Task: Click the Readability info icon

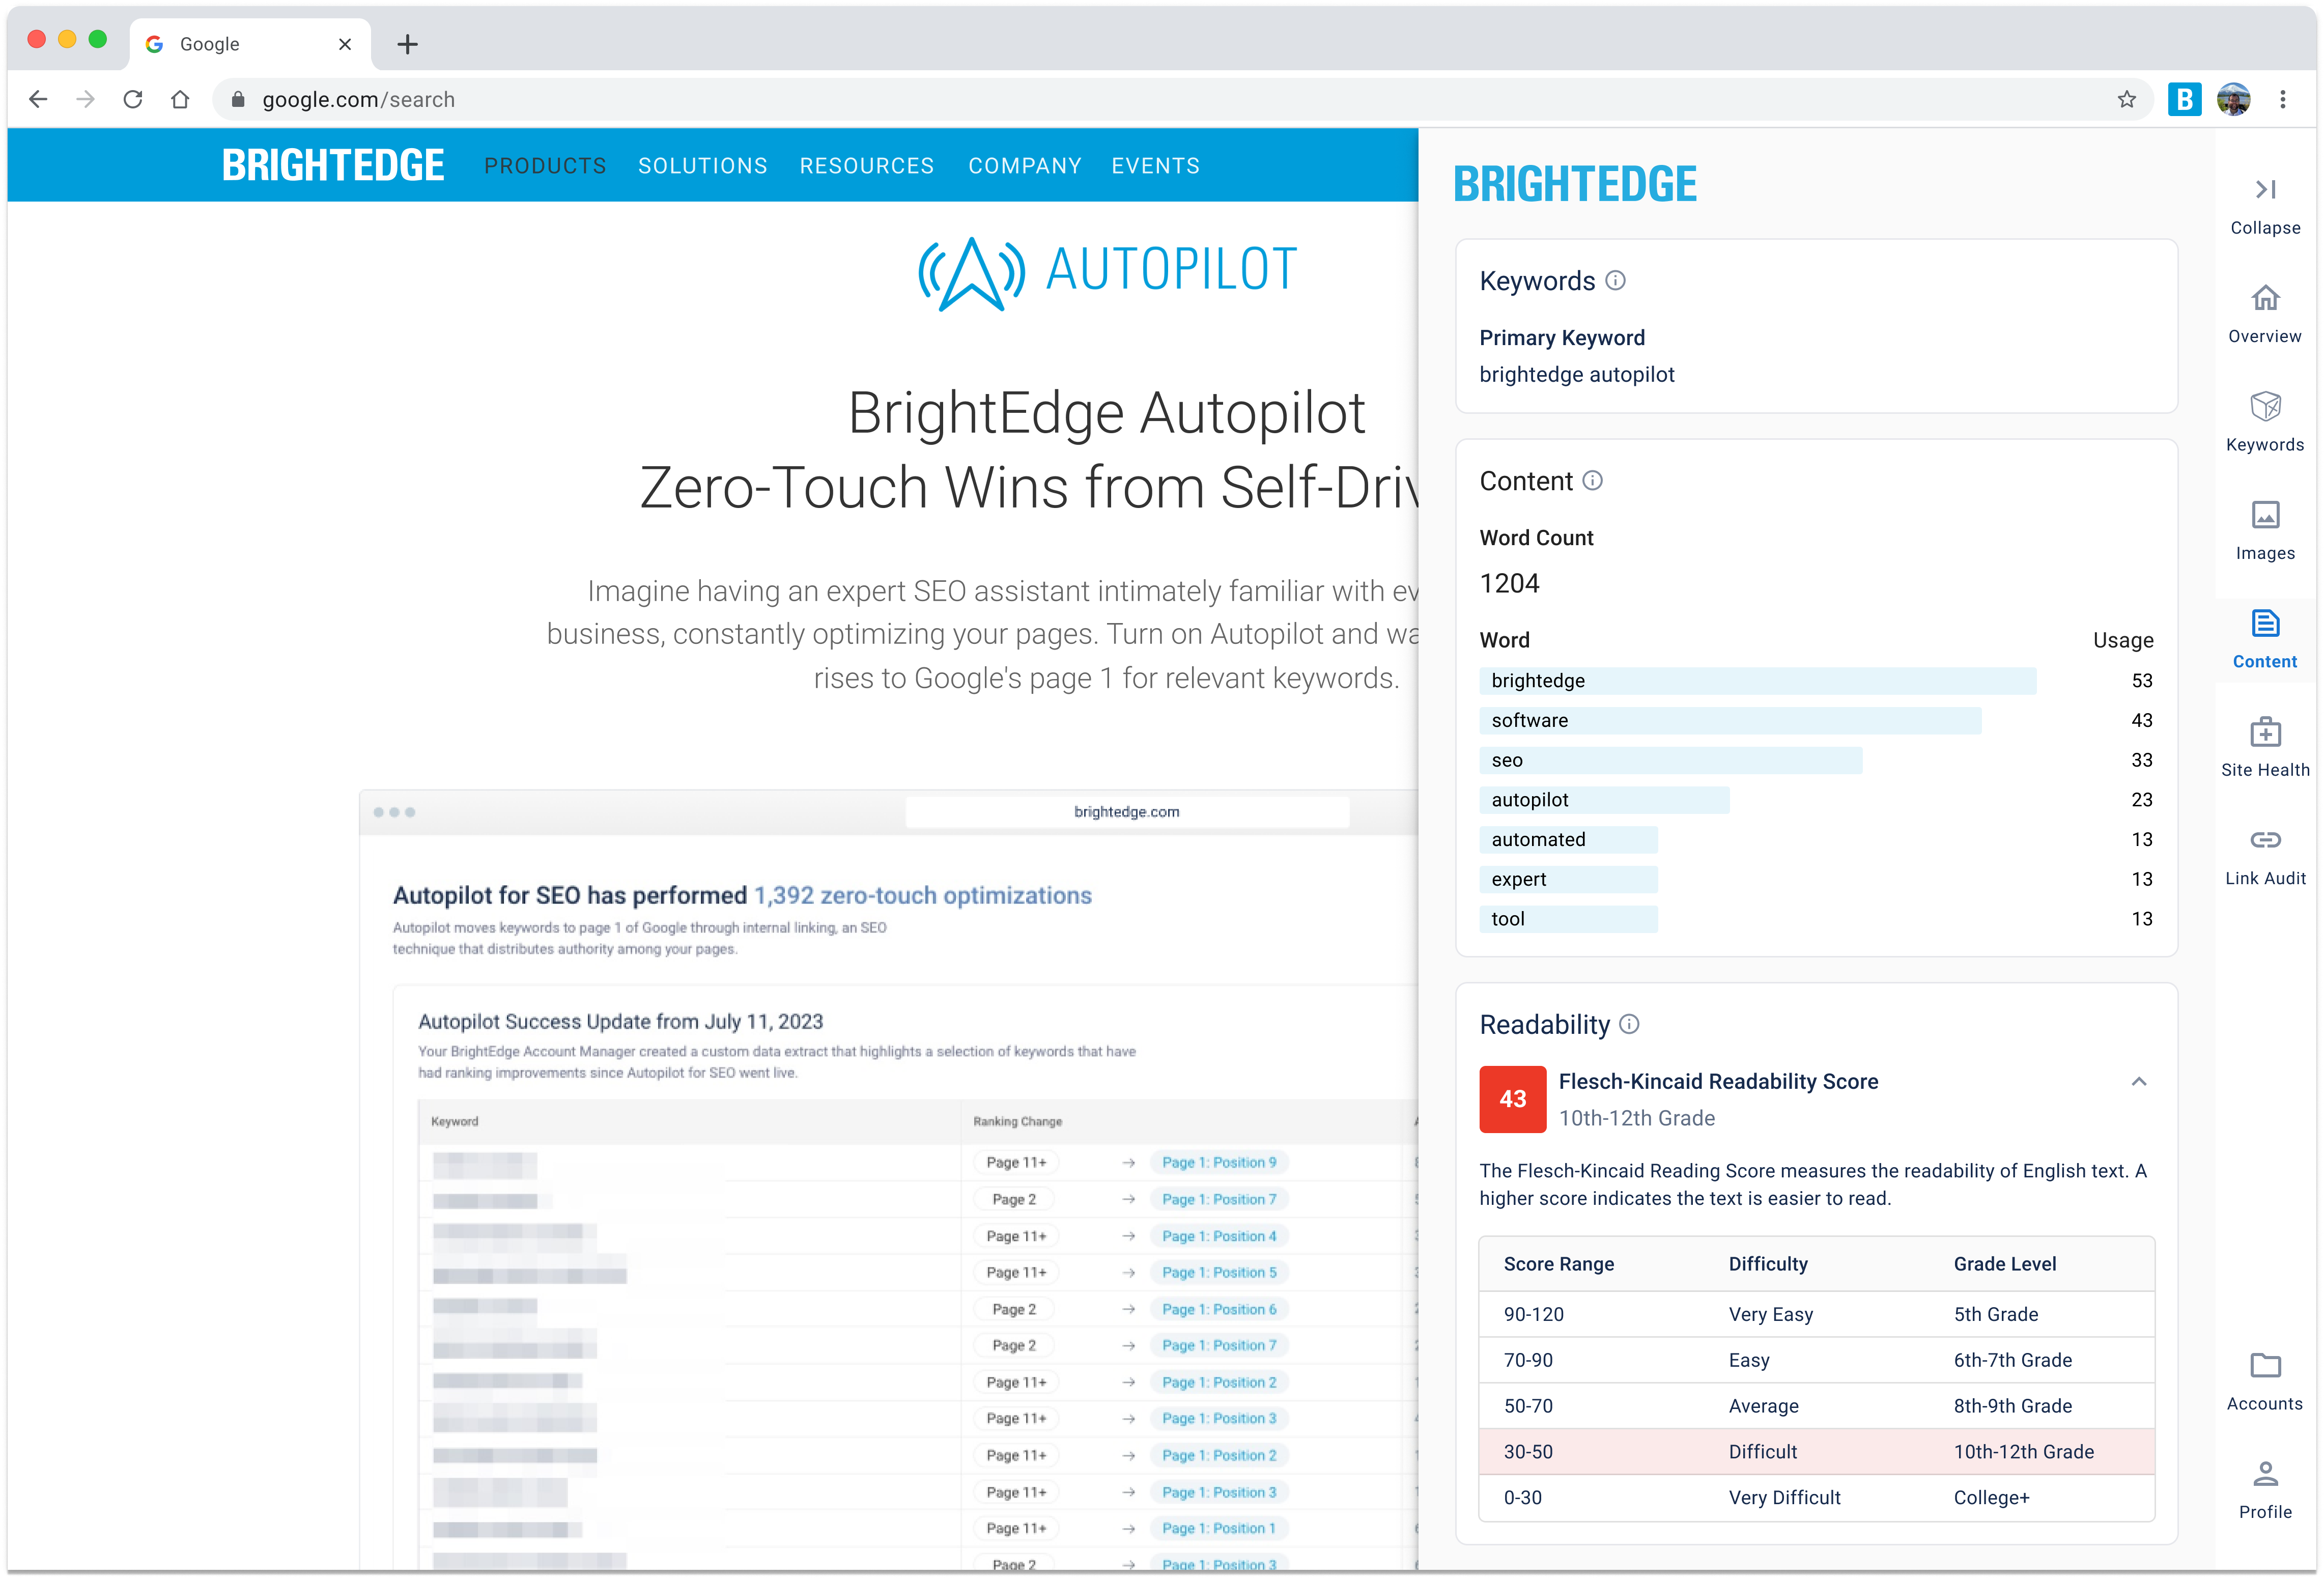Action: tap(1629, 1024)
